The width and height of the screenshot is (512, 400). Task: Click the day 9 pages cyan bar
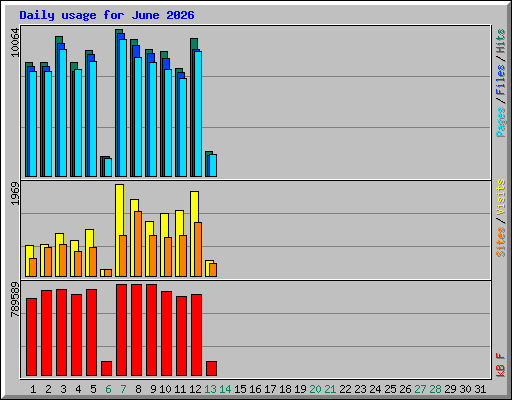coord(153,119)
